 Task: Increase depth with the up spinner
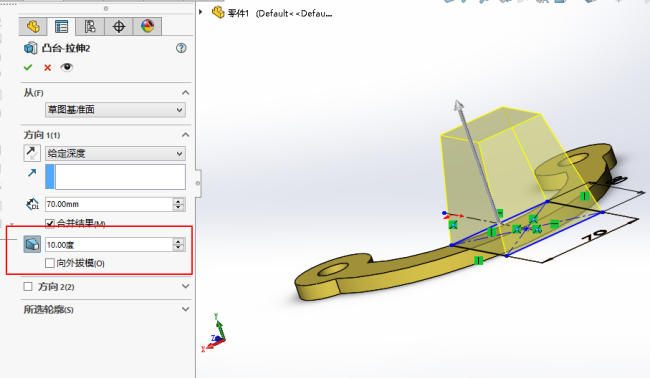click(179, 201)
